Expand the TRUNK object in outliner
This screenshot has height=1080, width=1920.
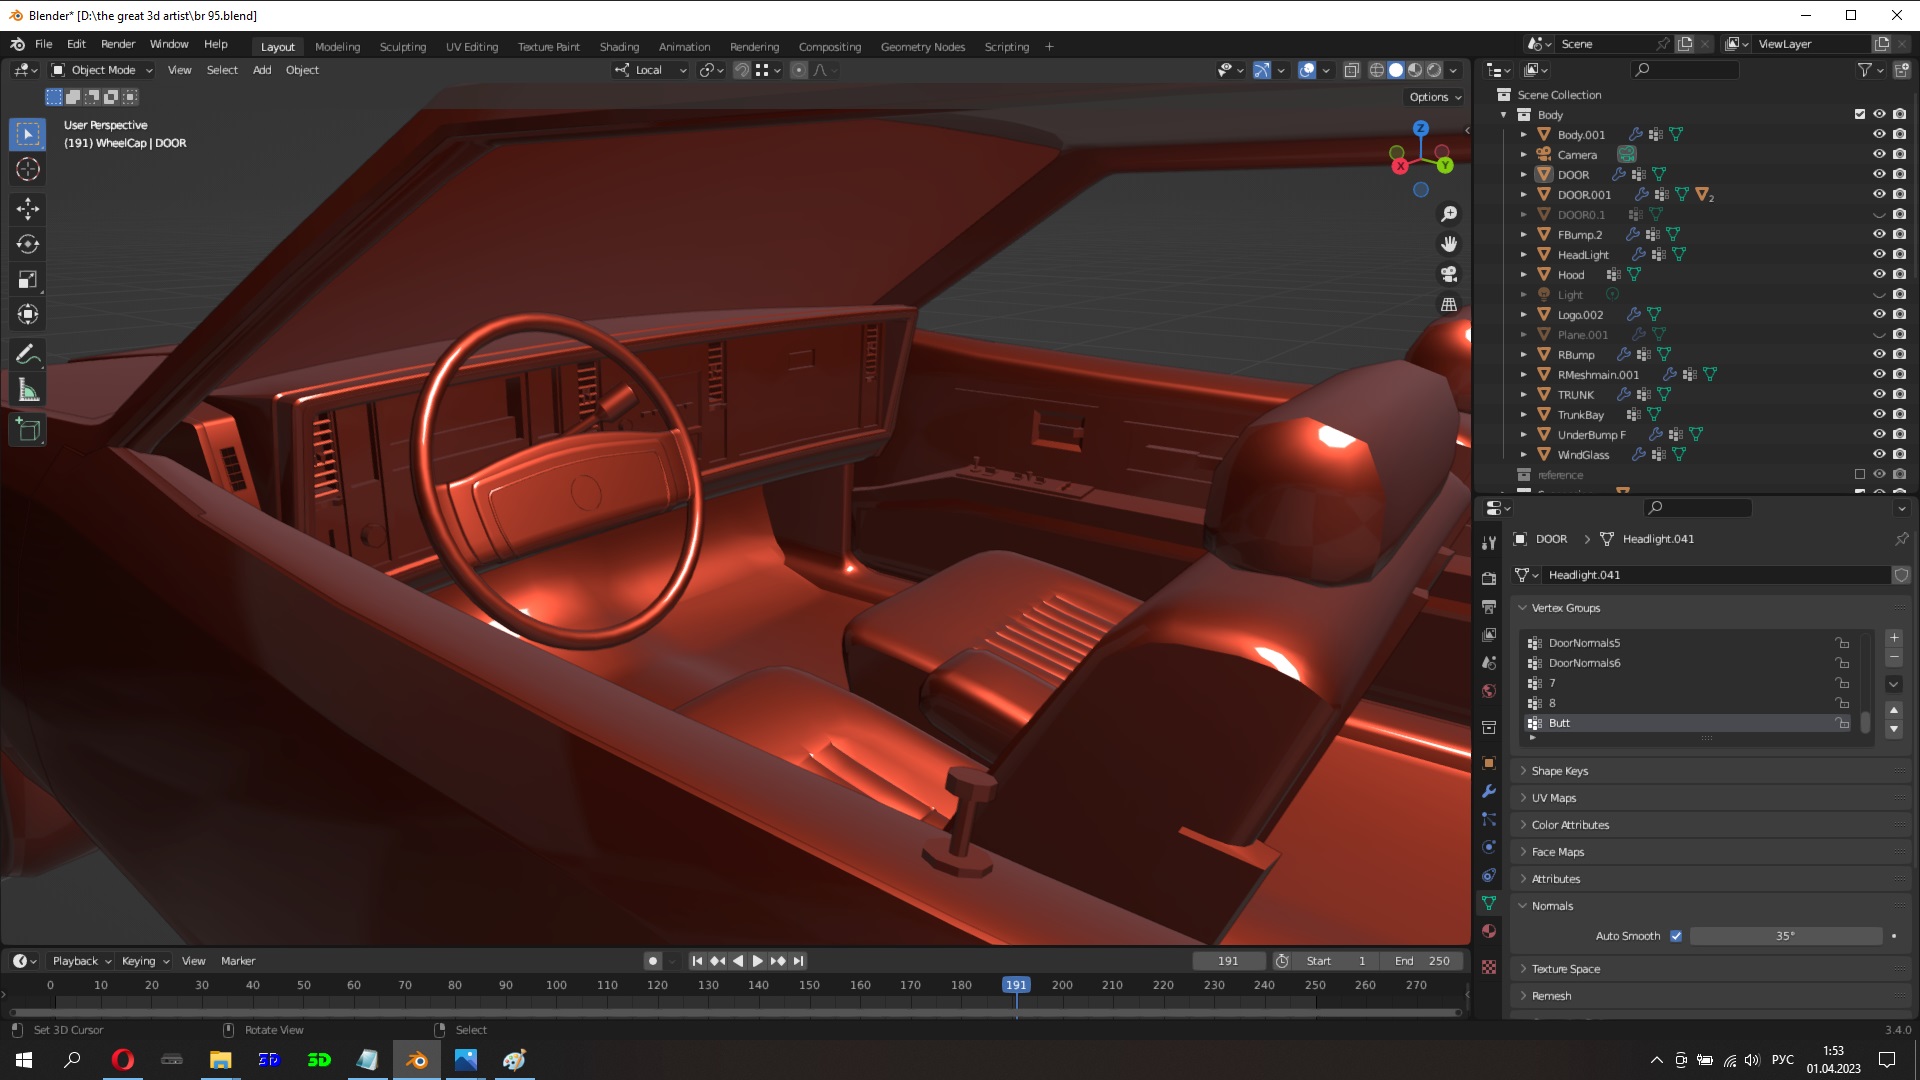pos(1524,395)
